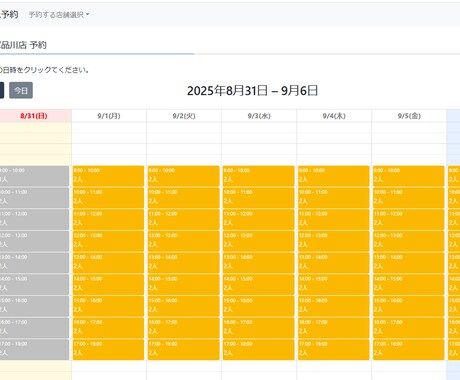
Task: Choose 9/2(火) 15:00-16:00 time slot
Action: 184,306
